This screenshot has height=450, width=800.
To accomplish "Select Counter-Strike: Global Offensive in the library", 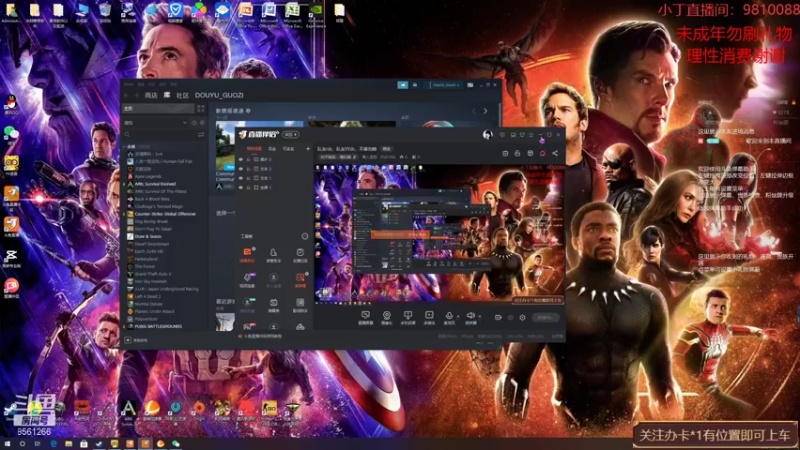I will click(165, 214).
